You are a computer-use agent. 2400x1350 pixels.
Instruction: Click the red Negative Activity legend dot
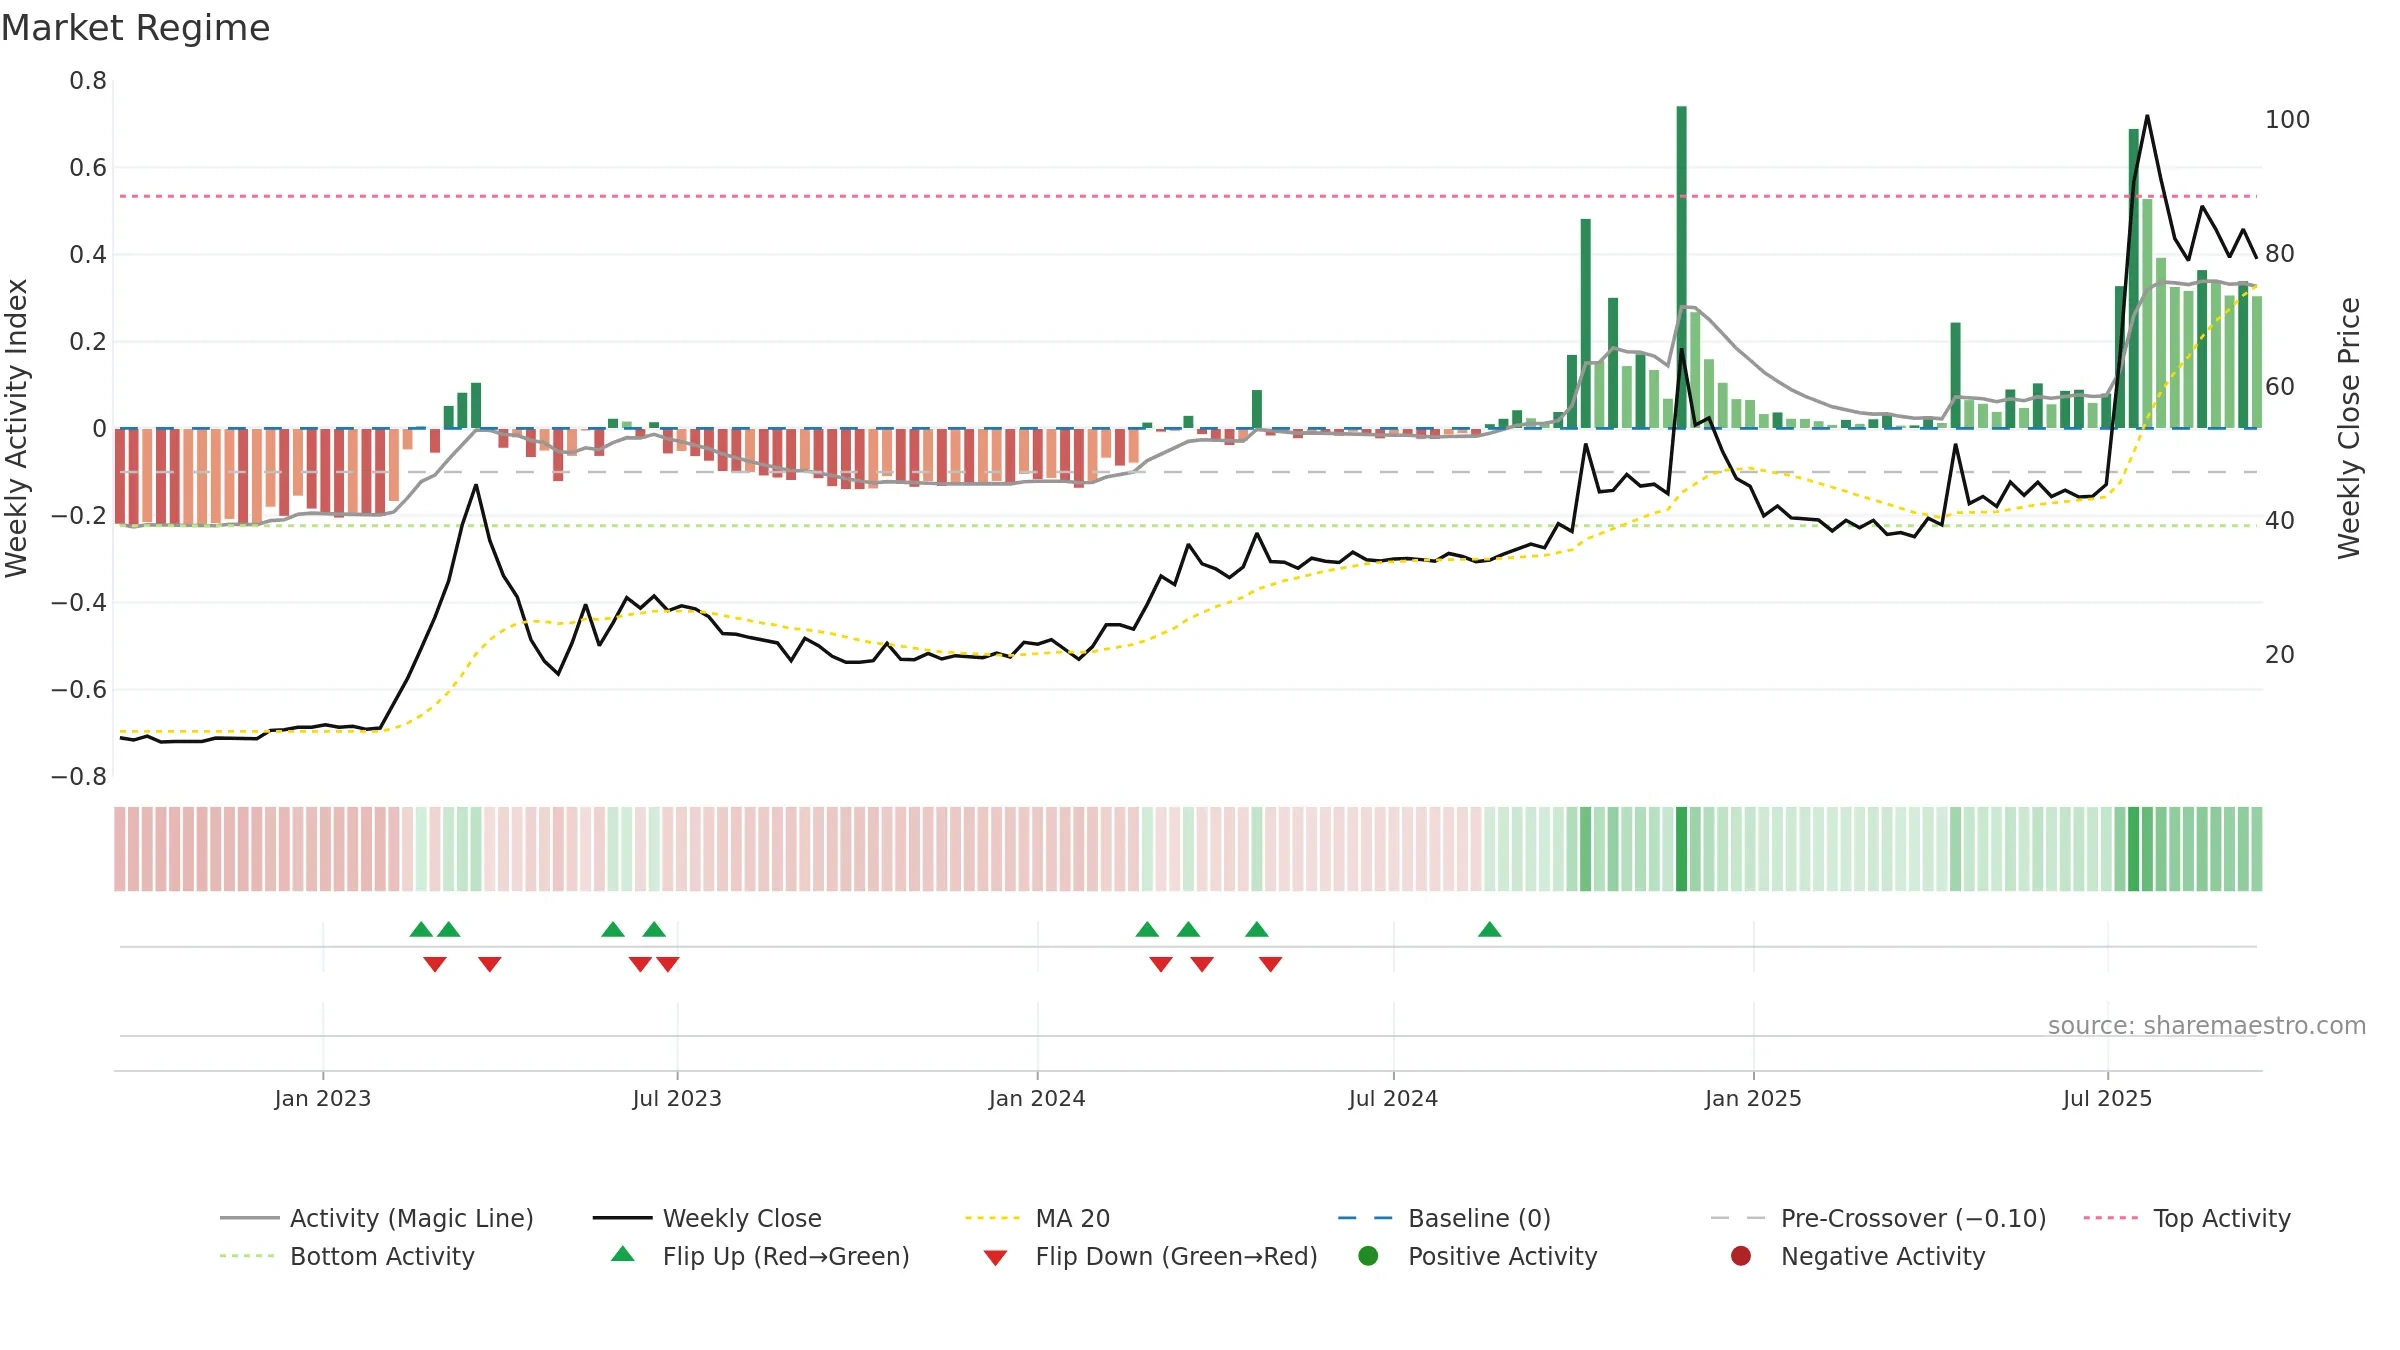[x=1741, y=1256]
